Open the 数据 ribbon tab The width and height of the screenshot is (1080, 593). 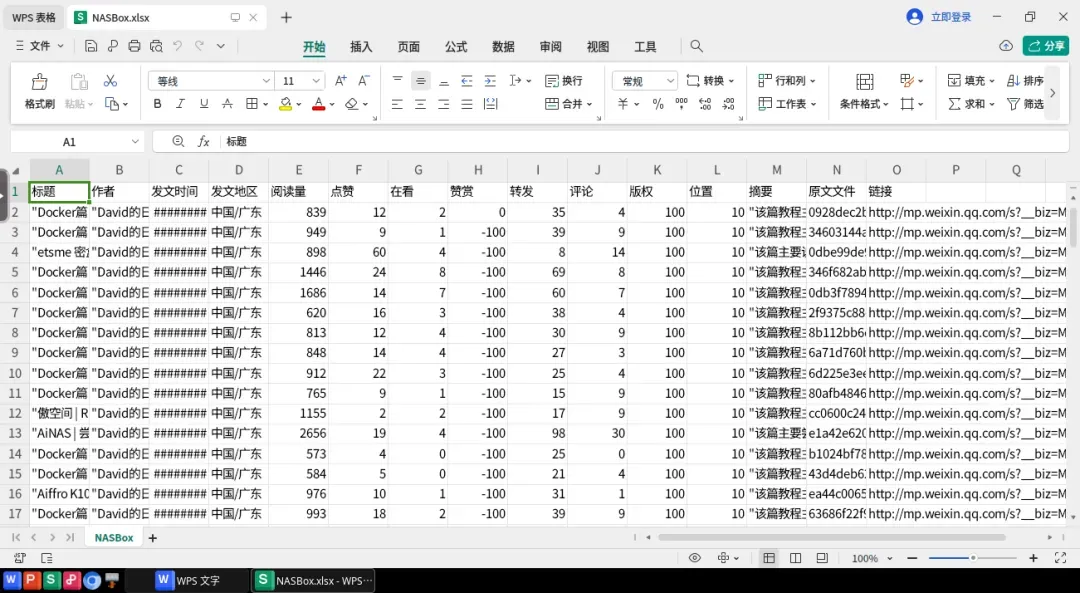pos(503,47)
